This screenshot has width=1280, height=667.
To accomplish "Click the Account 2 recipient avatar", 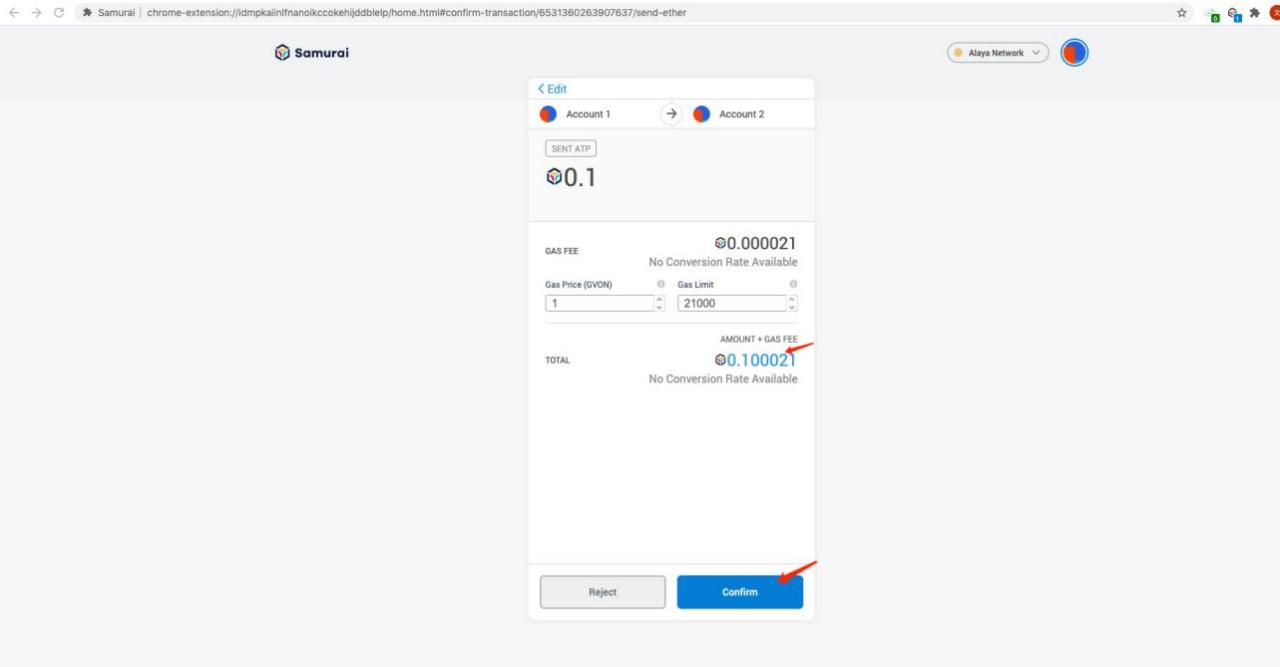I will [701, 114].
